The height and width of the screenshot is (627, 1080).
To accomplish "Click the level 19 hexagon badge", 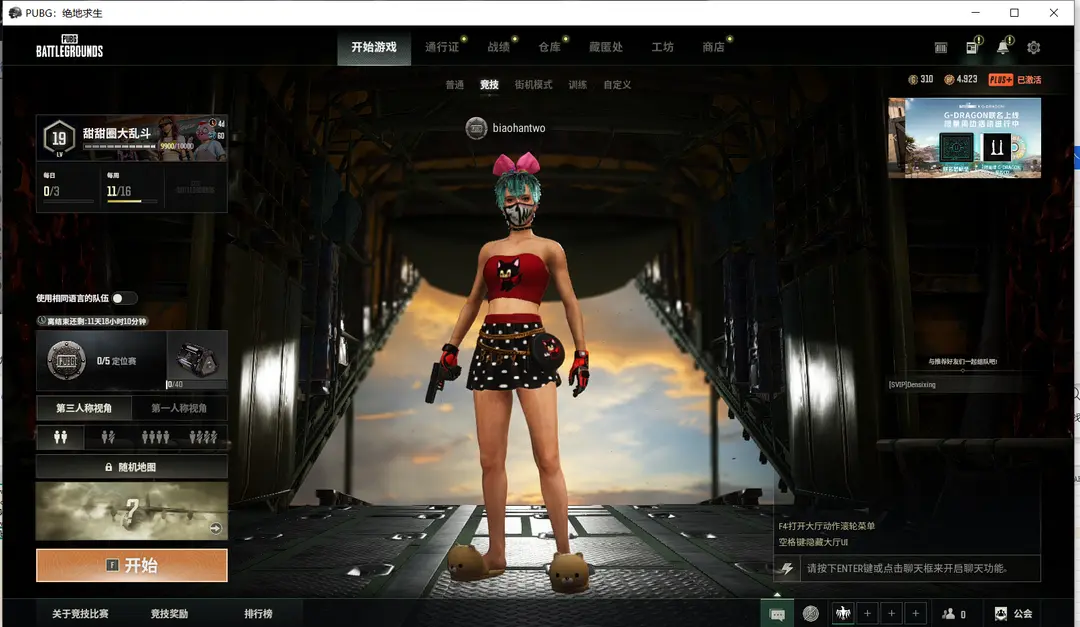I will [59, 138].
